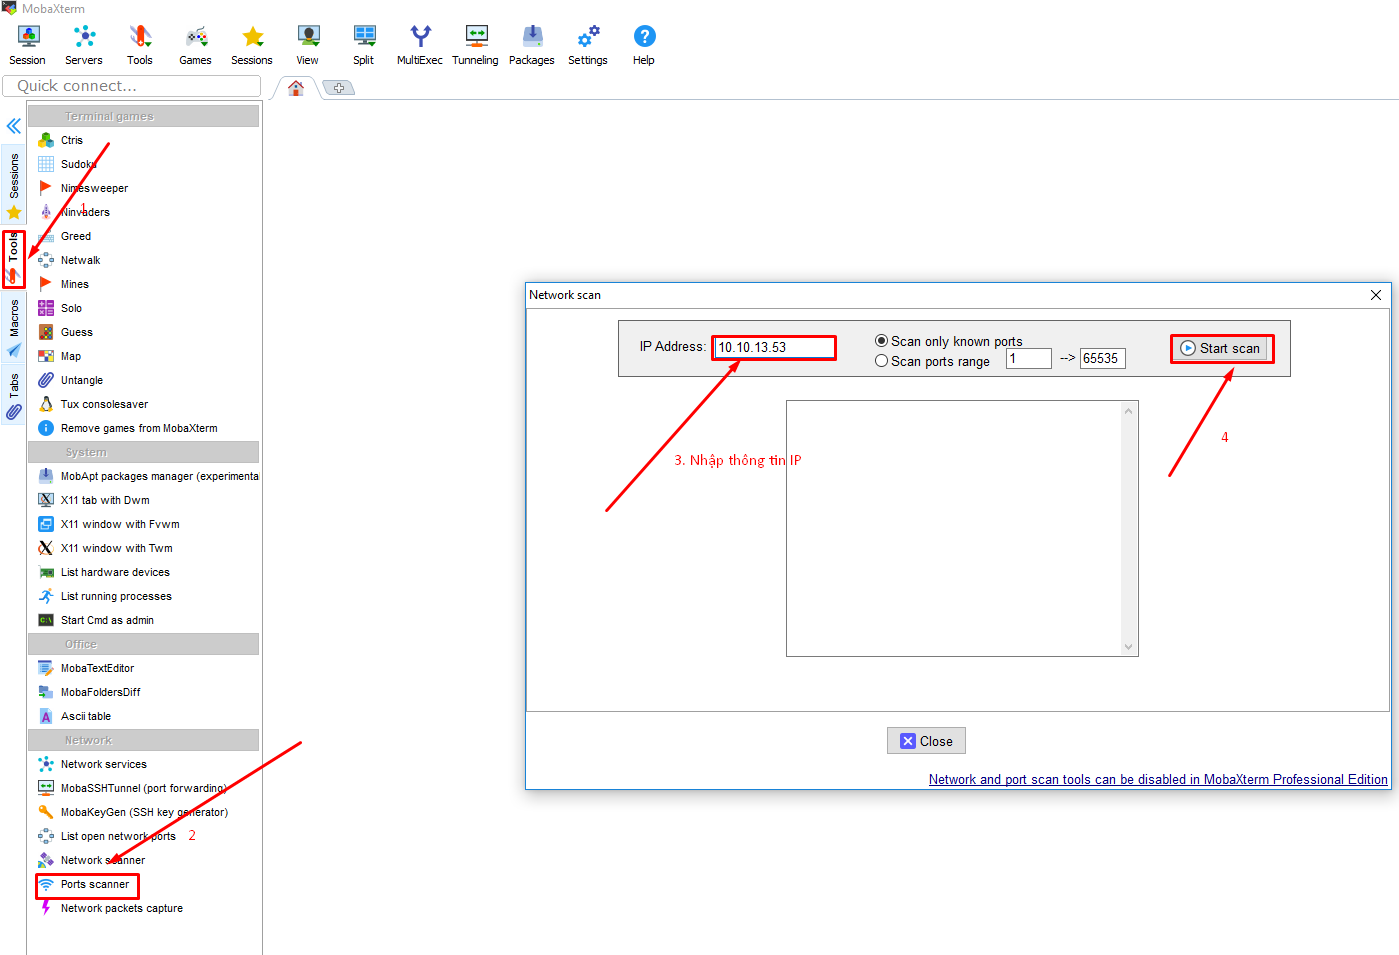Open the Packages toolbar button
The image size is (1399, 955).
pos(532,45)
